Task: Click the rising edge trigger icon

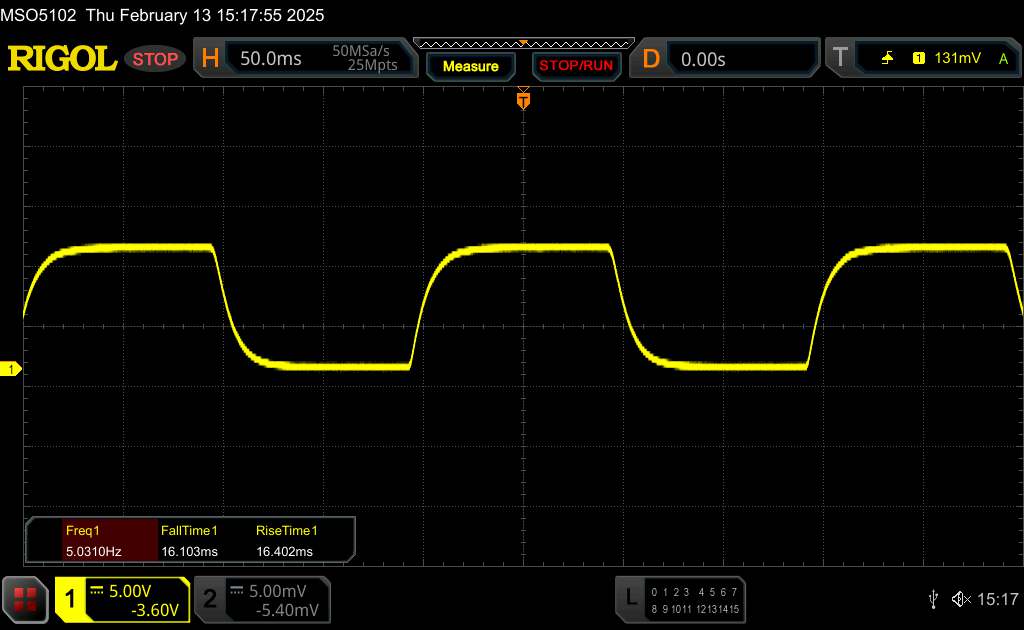Action: 887,58
